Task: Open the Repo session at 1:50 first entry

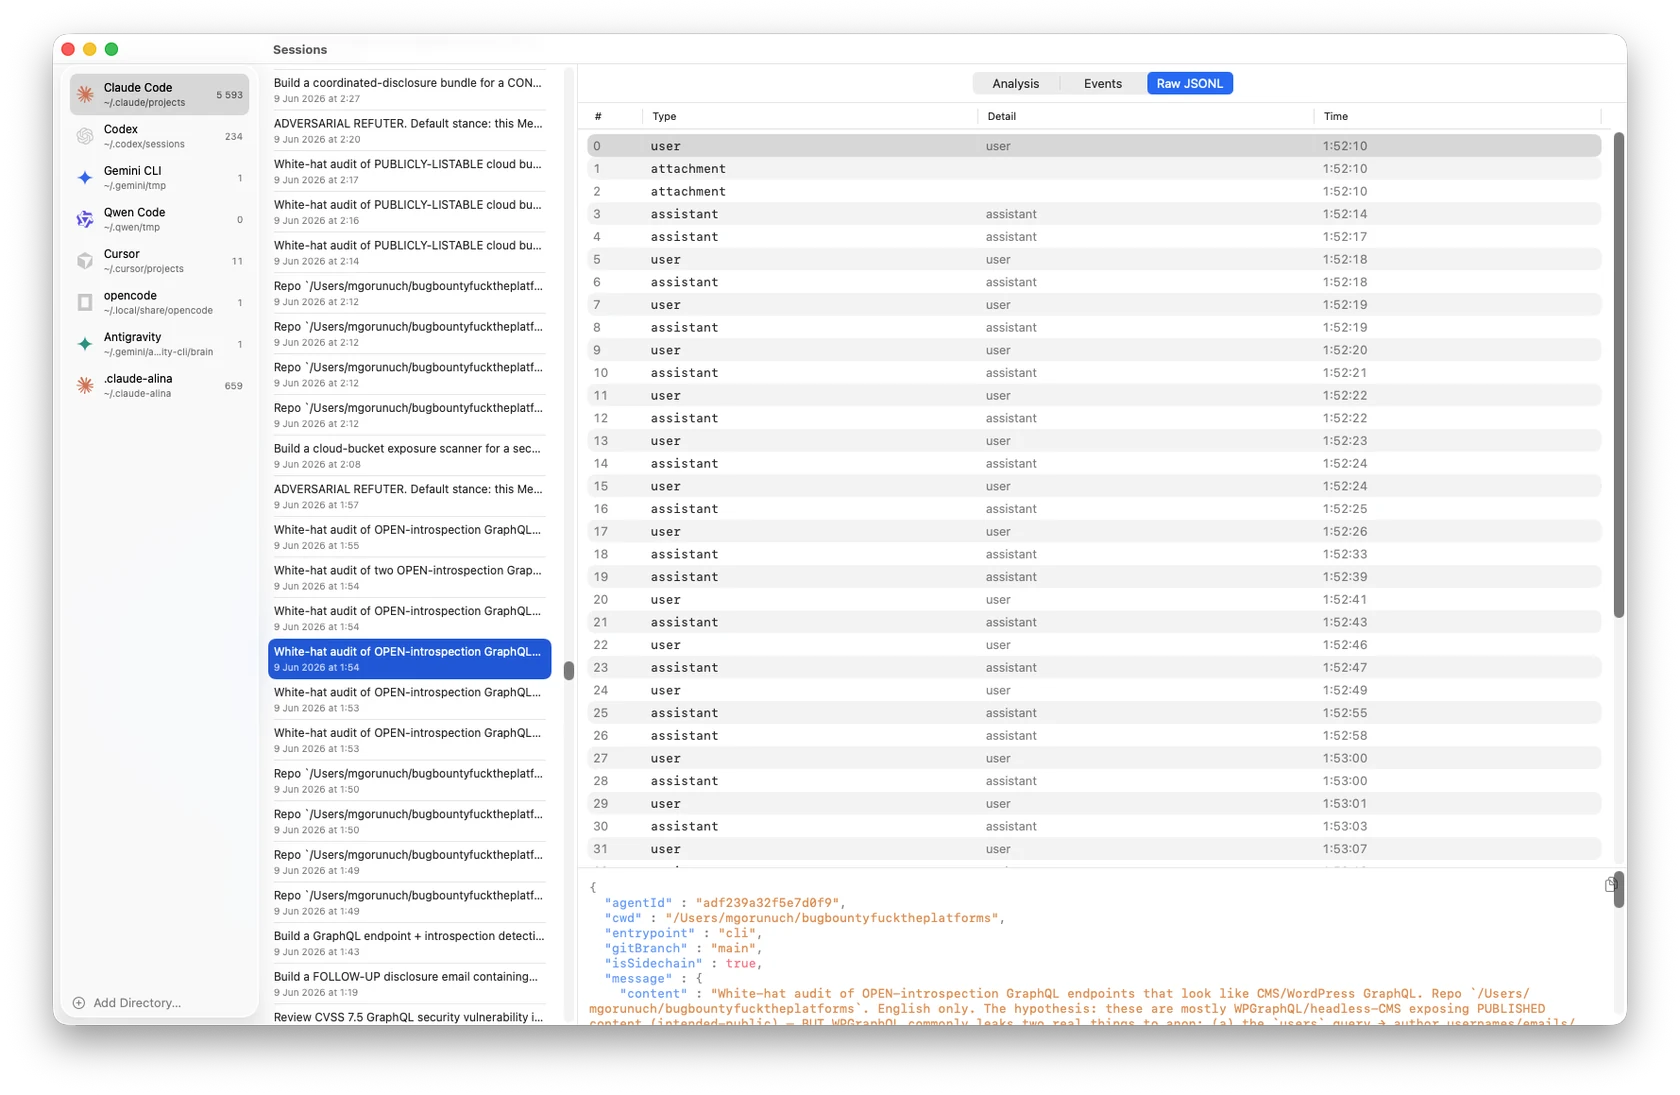Action: pyautogui.click(x=409, y=781)
